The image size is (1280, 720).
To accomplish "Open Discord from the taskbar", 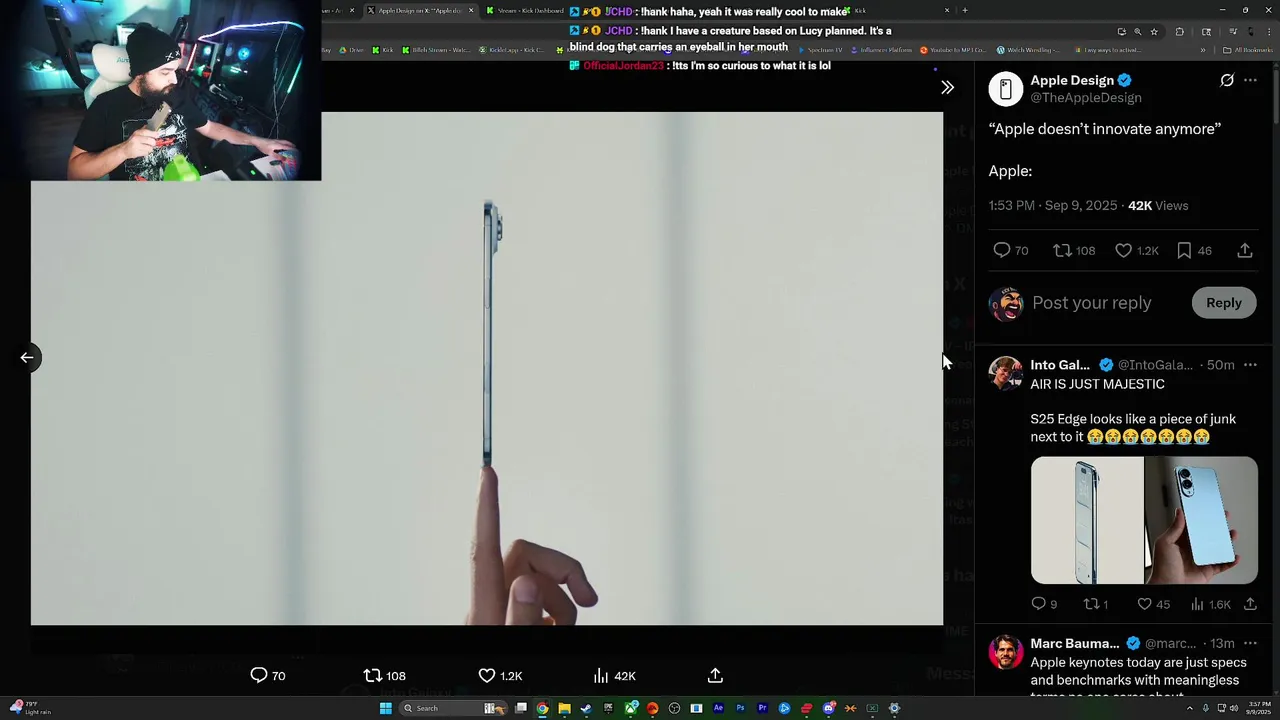I will (x=828, y=708).
